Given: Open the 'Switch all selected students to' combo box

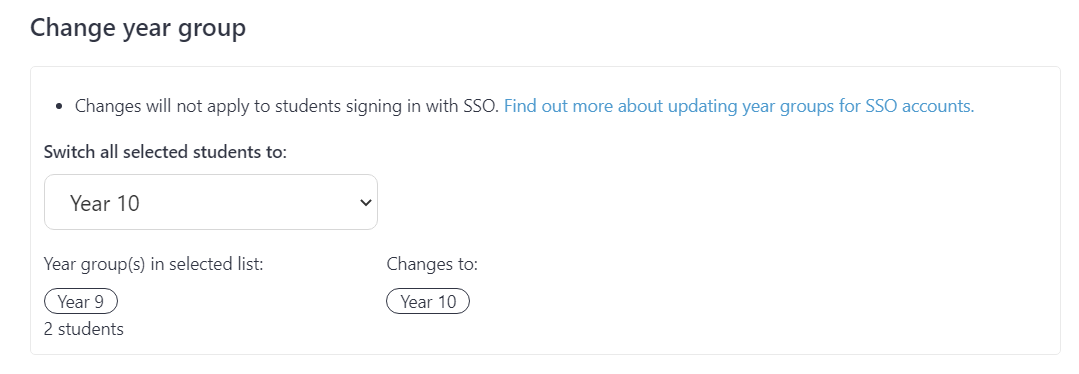Looking at the screenshot, I should (211, 202).
